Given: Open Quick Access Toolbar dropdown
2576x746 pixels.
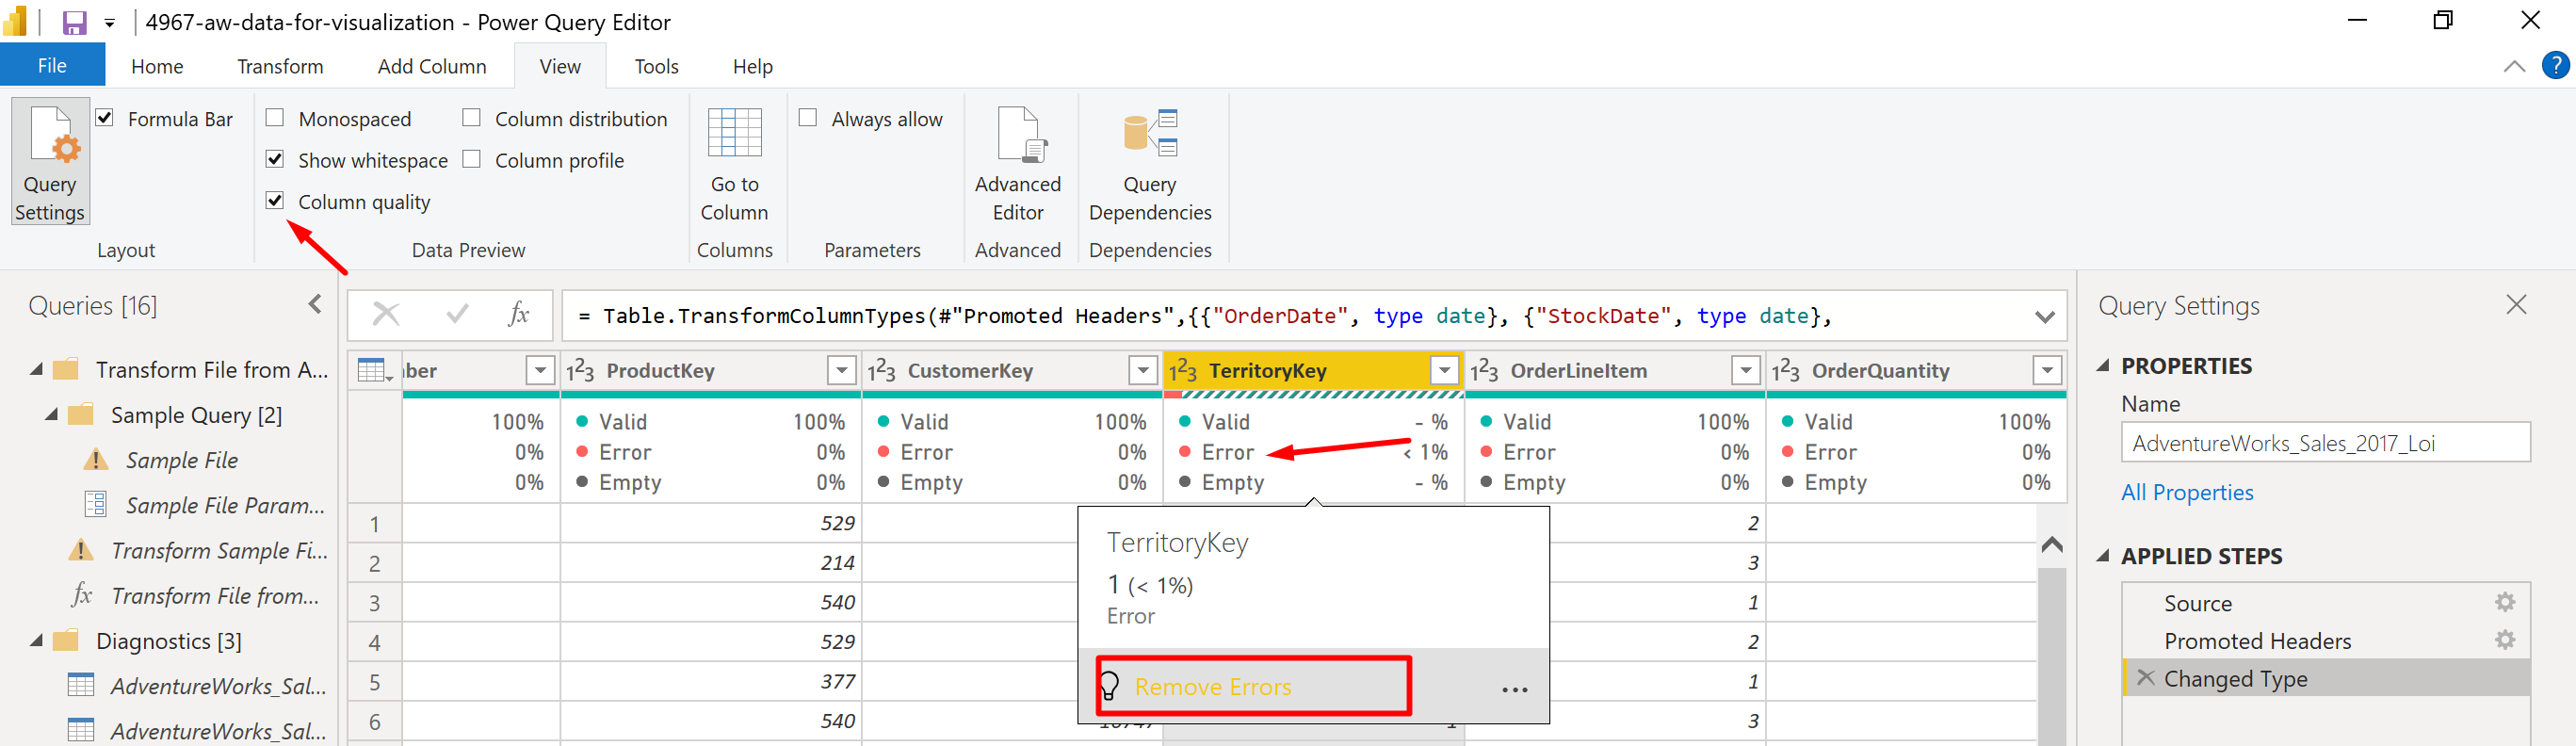Looking at the screenshot, I should point(110,23).
